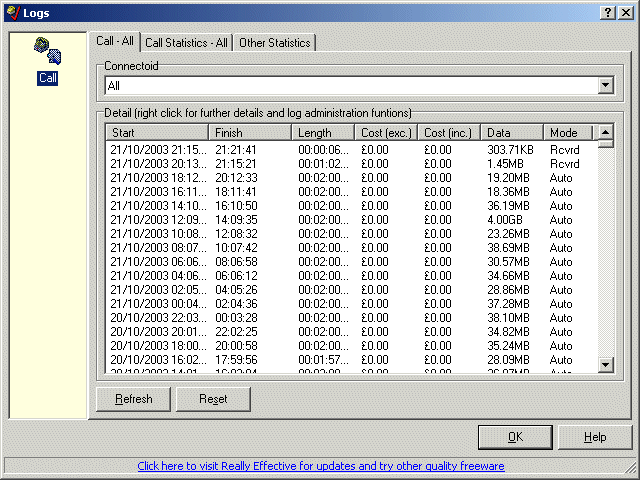Open the Really Effective updates link
The width and height of the screenshot is (640, 480).
(x=321, y=466)
